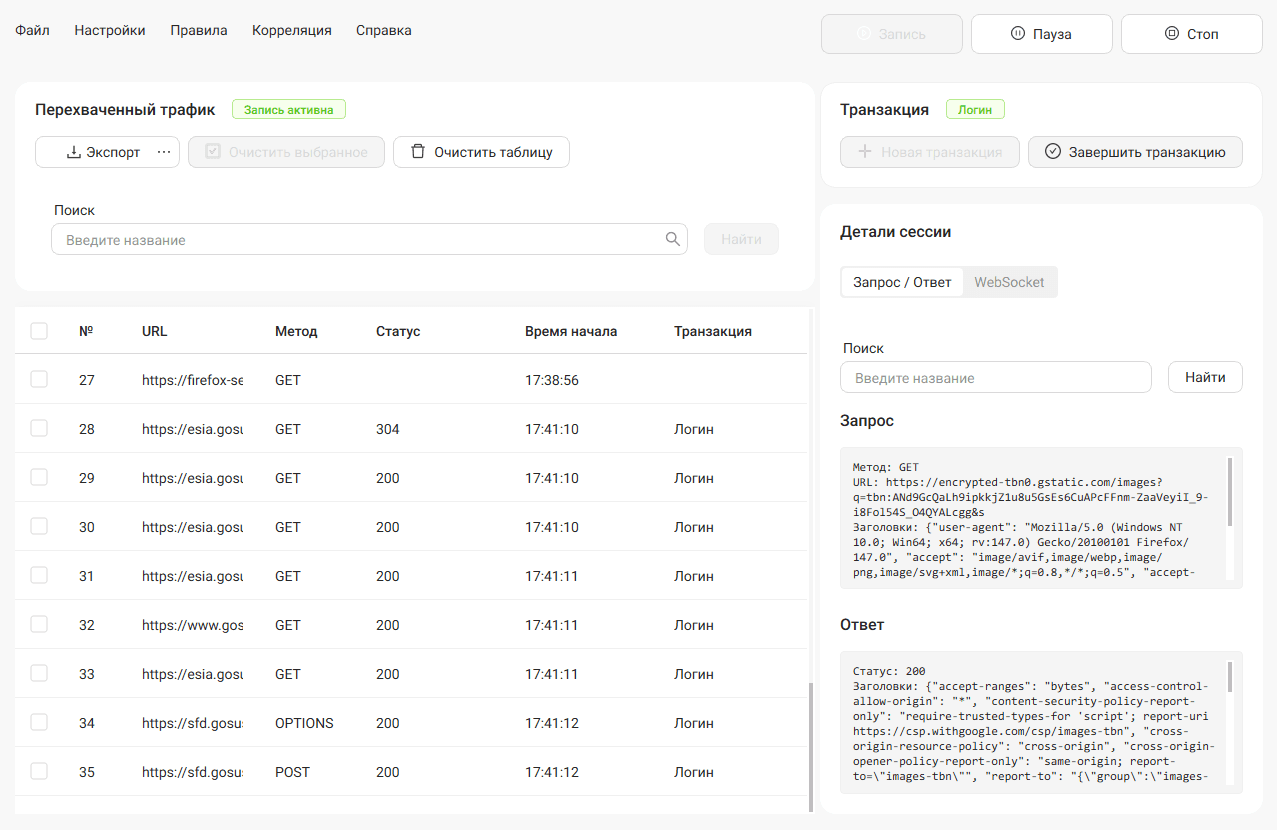Image resolution: width=1277 pixels, height=830 pixels.
Task: Open the Правила menu
Action: (199, 30)
